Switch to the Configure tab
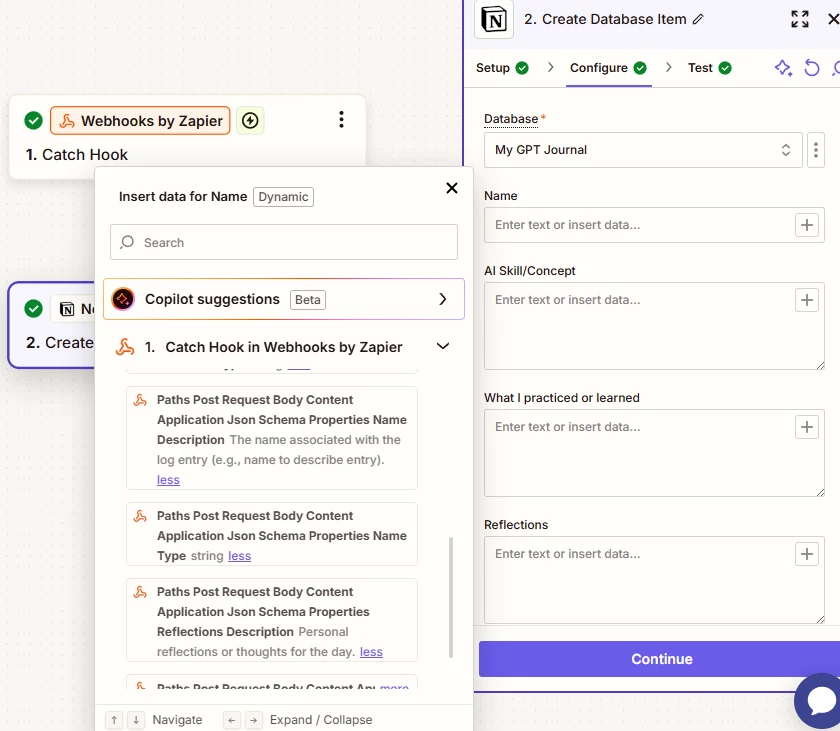This screenshot has width=840, height=731. click(x=608, y=68)
